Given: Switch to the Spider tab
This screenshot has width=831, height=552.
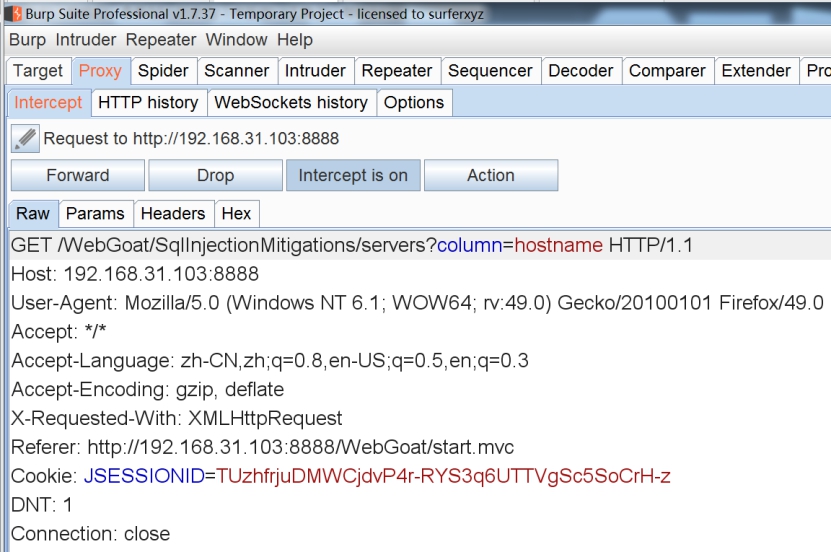Looking at the screenshot, I should tap(163, 71).
